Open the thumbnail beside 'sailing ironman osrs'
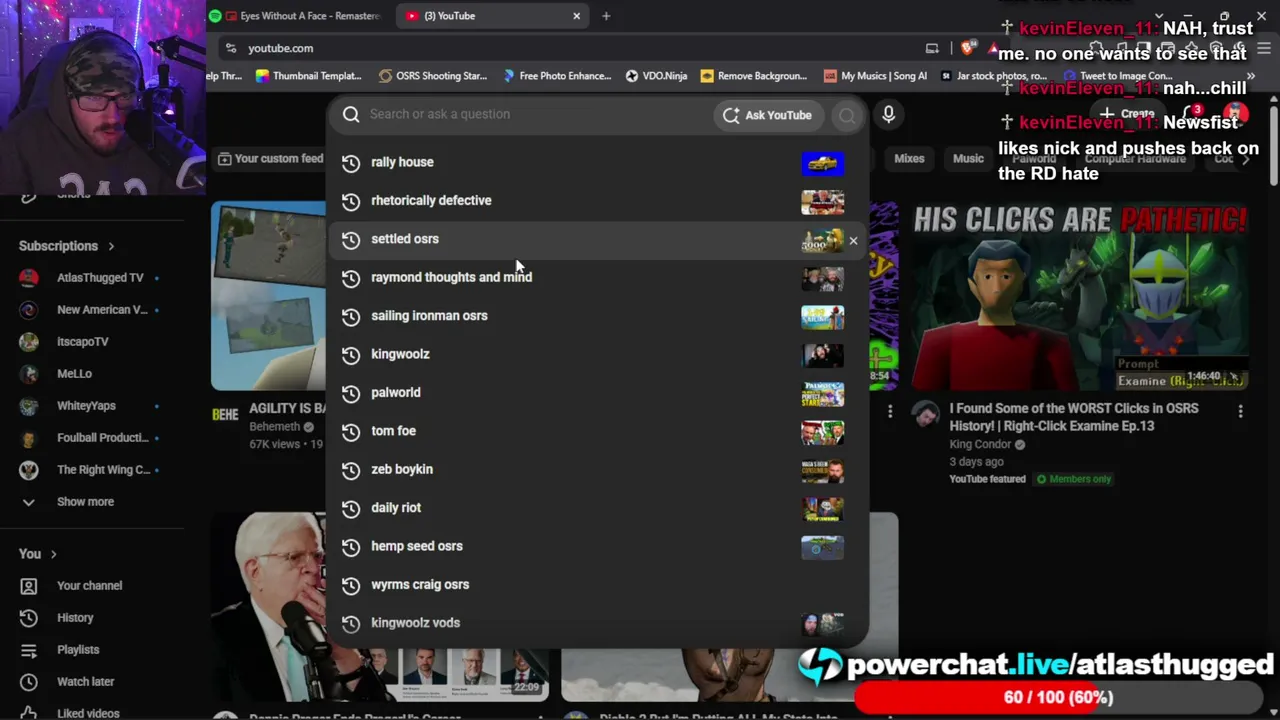The image size is (1280, 720). 822,317
